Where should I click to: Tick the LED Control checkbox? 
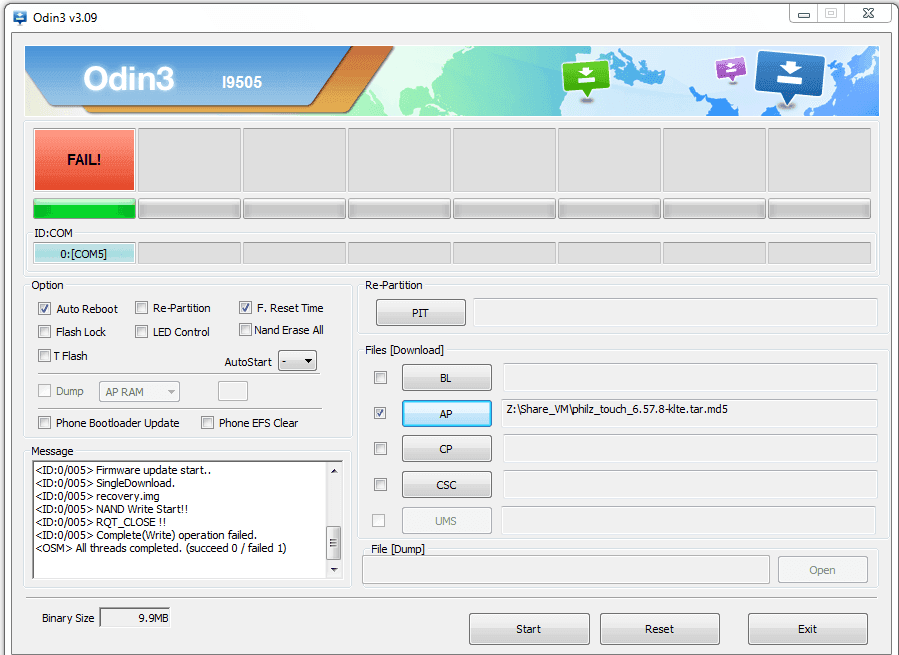click(141, 332)
